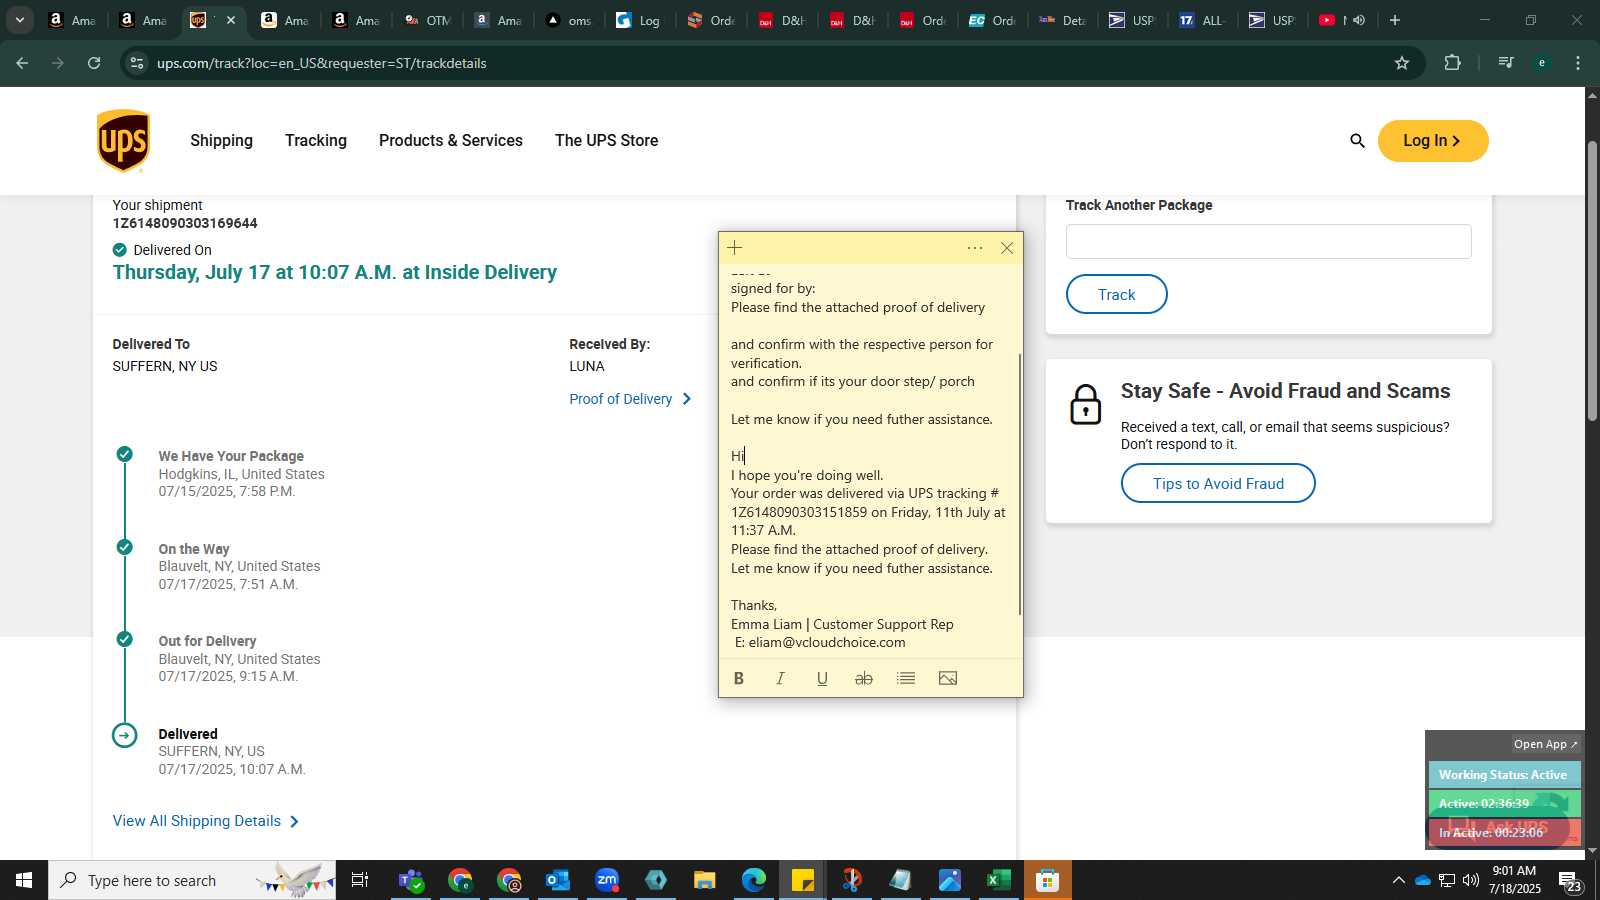Expand View All Shipping Details
The width and height of the screenshot is (1600, 900).
(206, 821)
